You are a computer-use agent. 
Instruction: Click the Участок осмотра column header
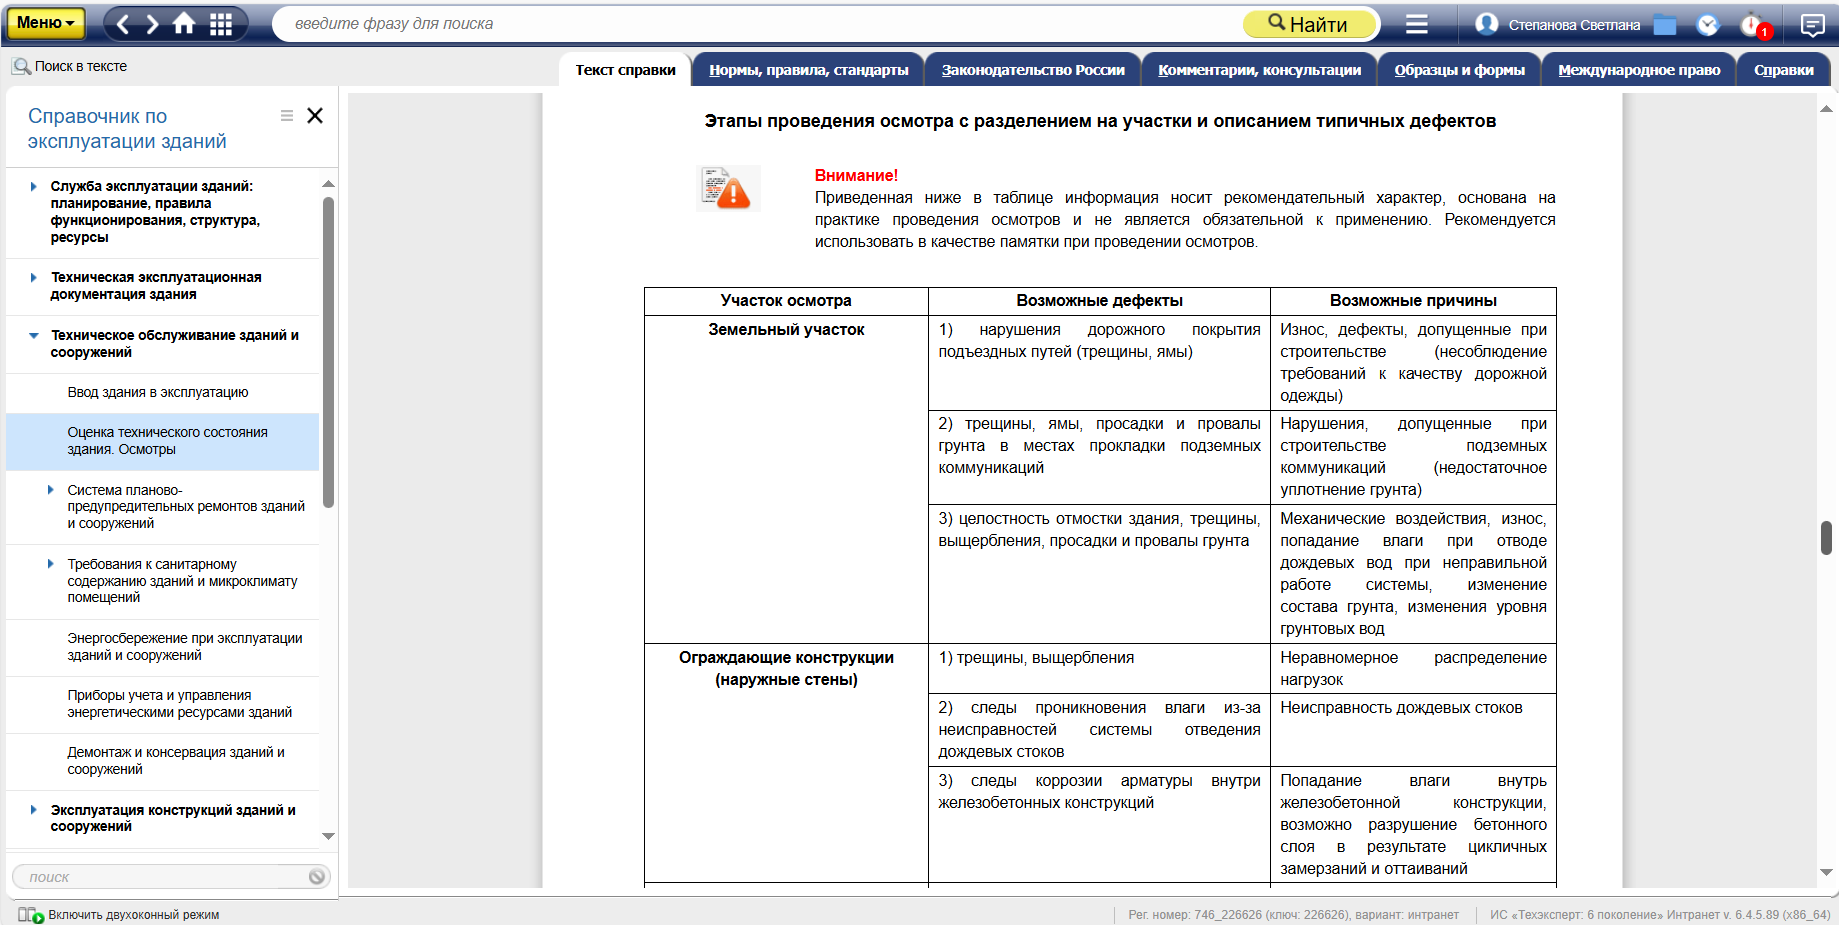click(x=786, y=301)
